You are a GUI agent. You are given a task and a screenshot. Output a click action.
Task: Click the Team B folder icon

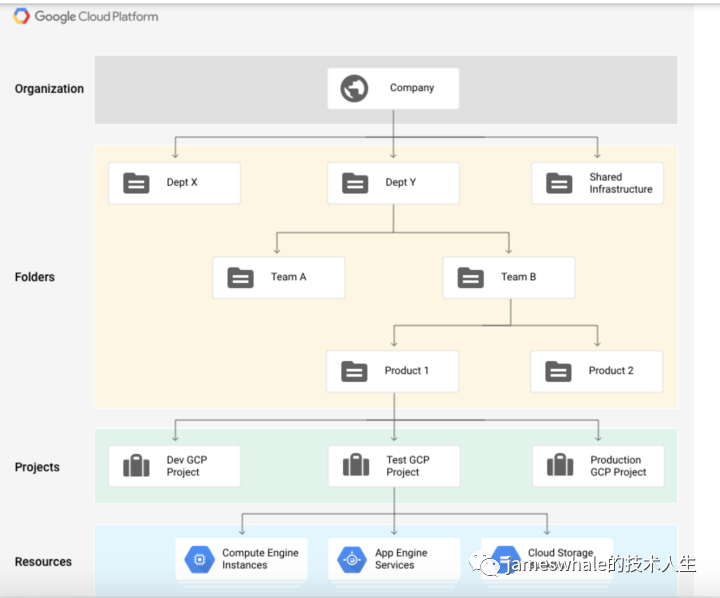[471, 277]
